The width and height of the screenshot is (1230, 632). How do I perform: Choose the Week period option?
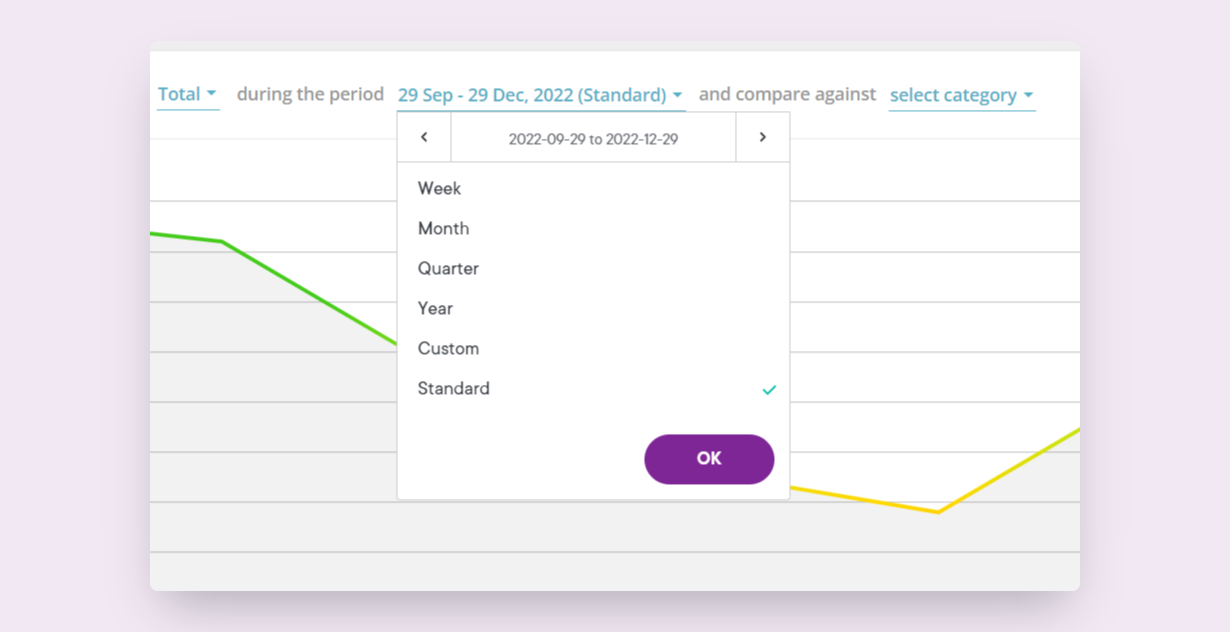click(x=593, y=188)
